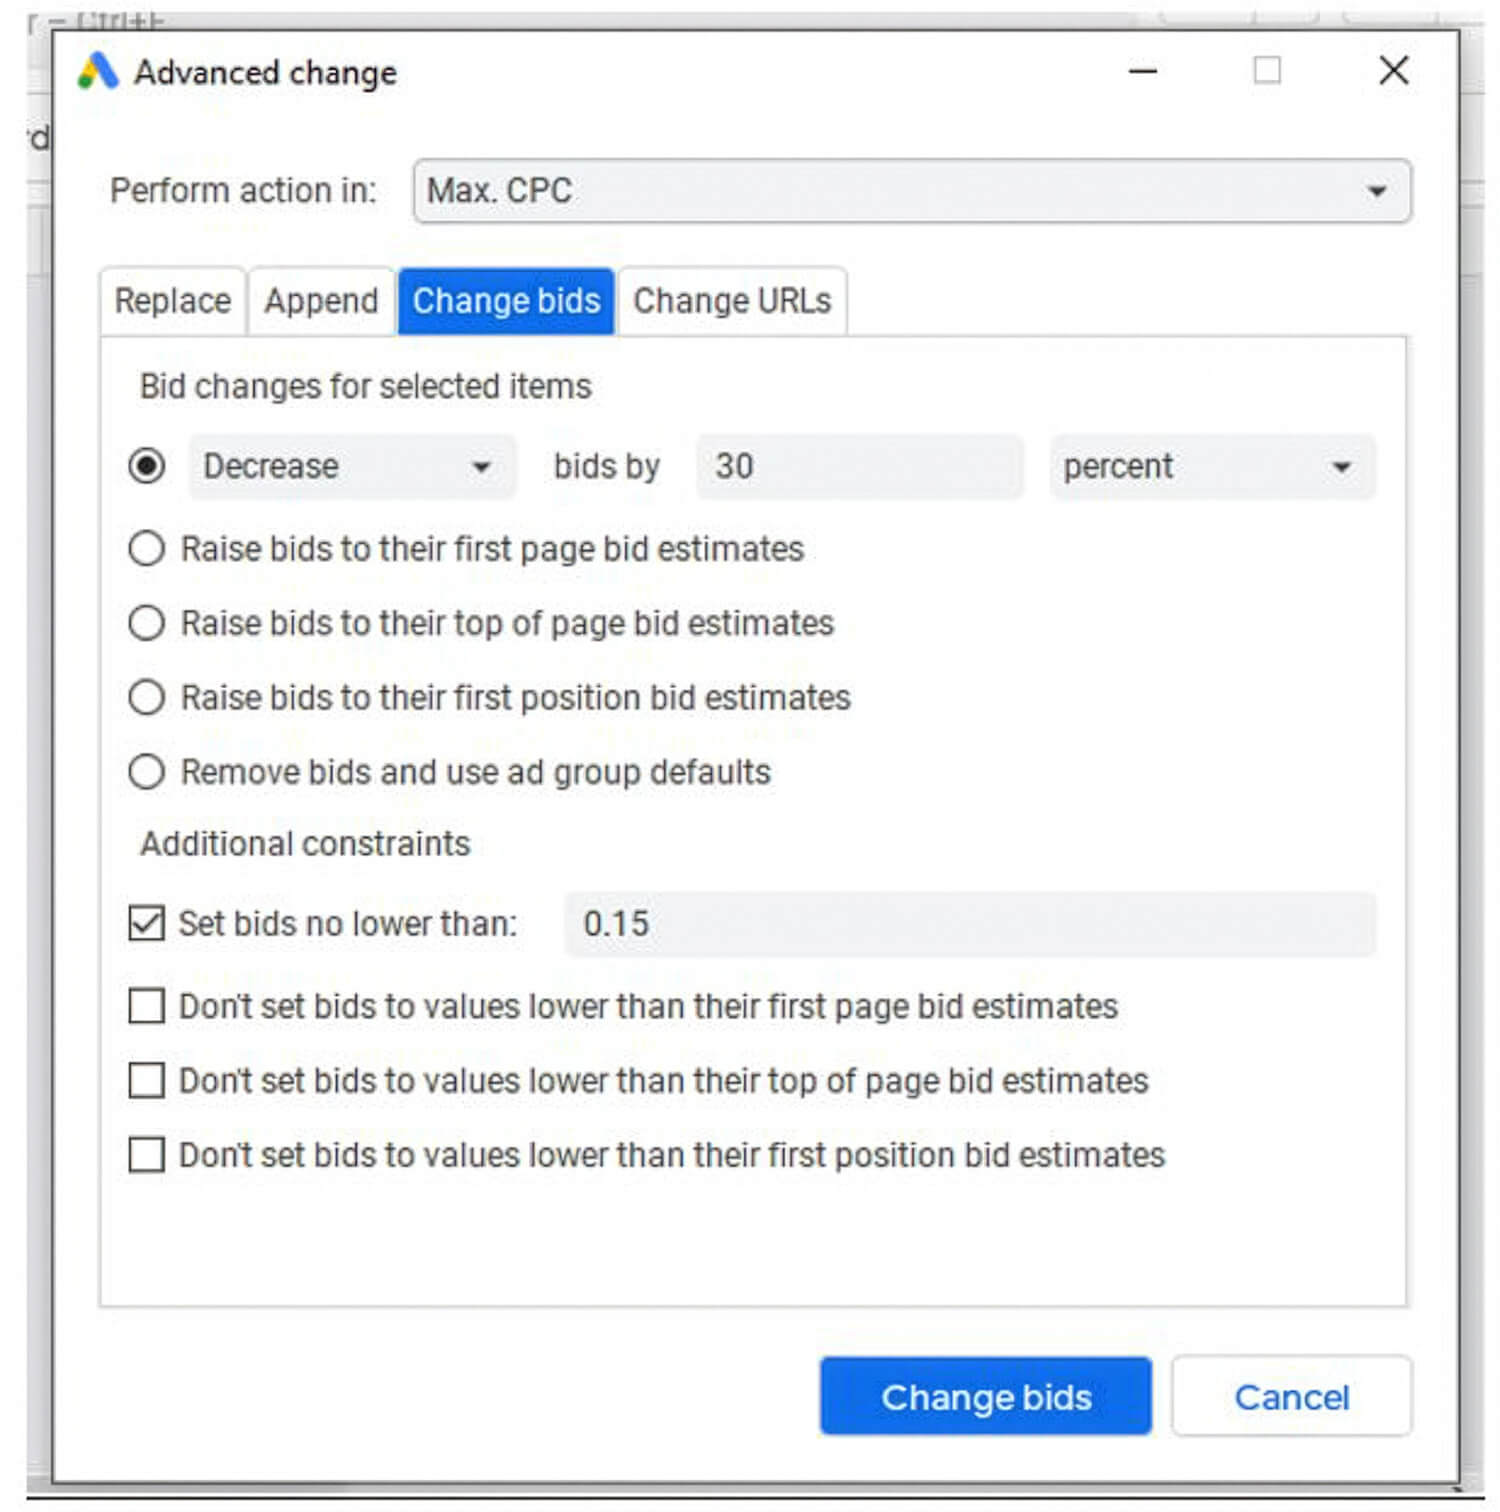Expand the Decrease direction dropdown
1500x1512 pixels.
pyautogui.click(x=352, y=467)
